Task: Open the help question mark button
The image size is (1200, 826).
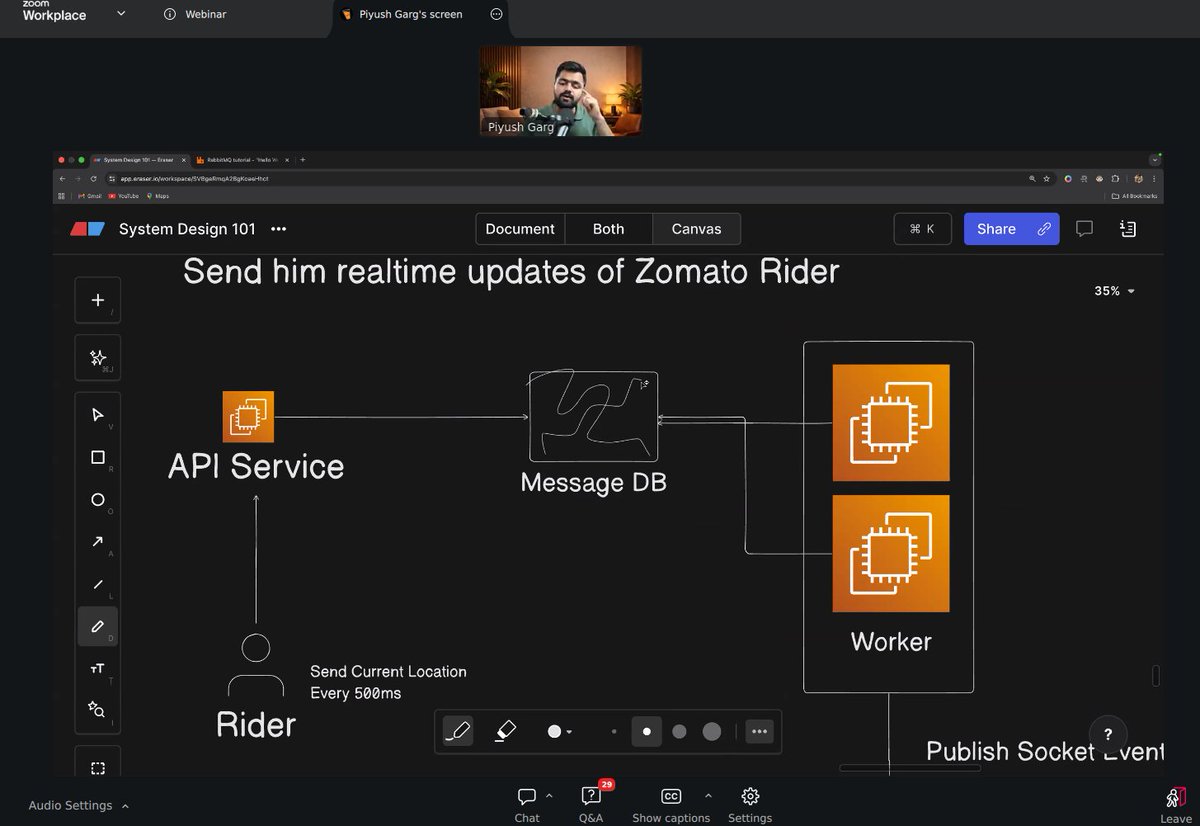Action: pos(1108,734)
